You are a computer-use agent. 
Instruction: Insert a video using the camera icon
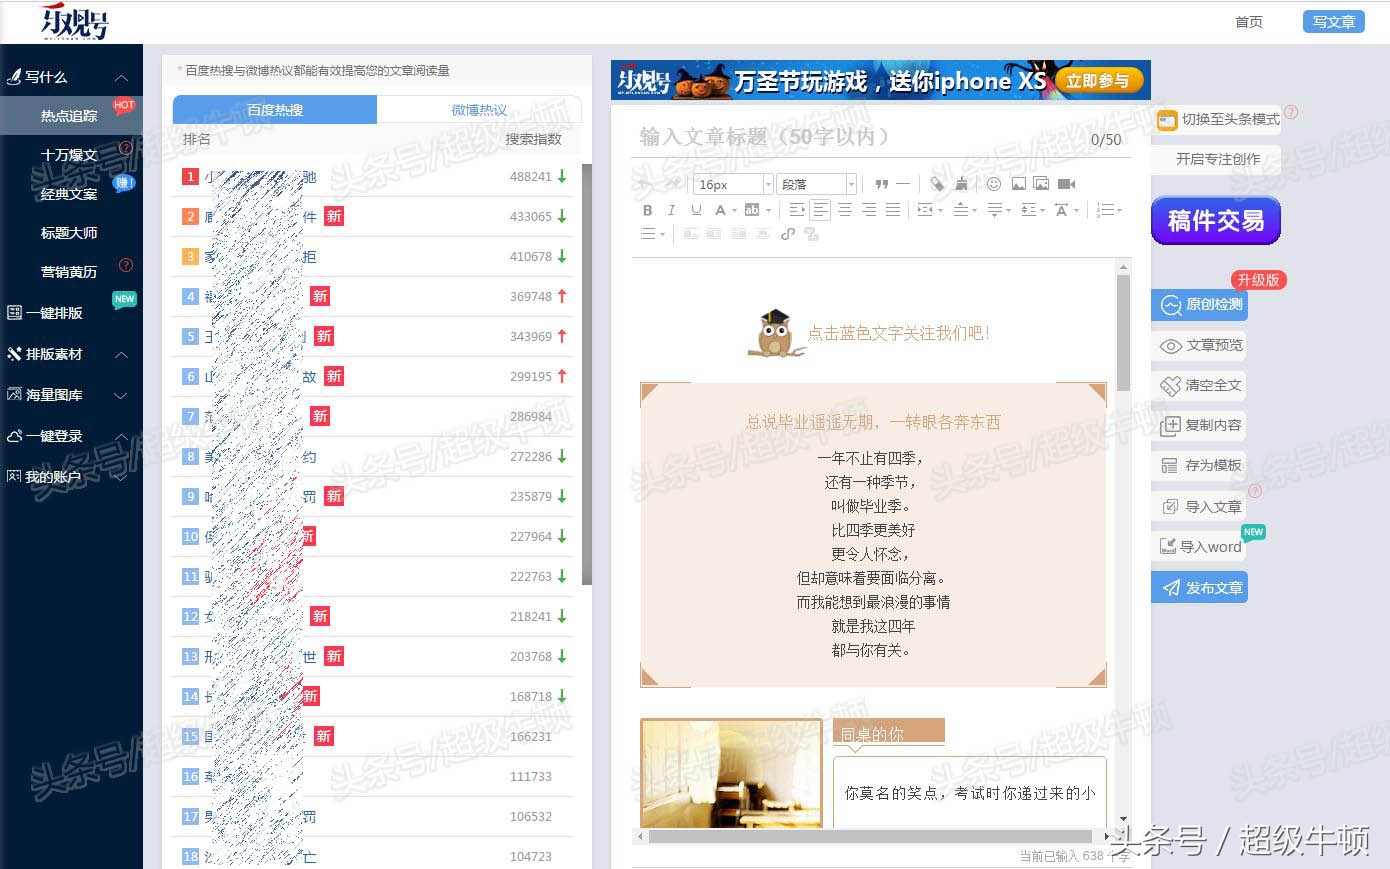(x=1066, y=184)
